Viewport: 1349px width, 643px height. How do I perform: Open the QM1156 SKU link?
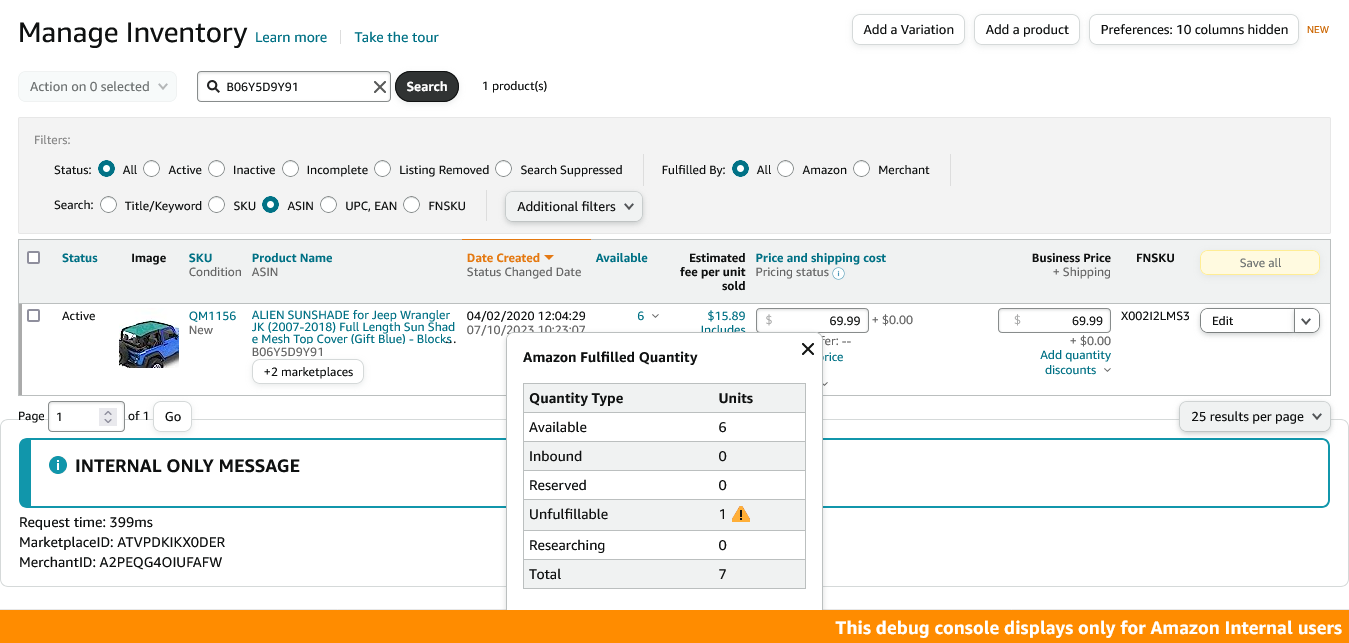tap(213, 316)
